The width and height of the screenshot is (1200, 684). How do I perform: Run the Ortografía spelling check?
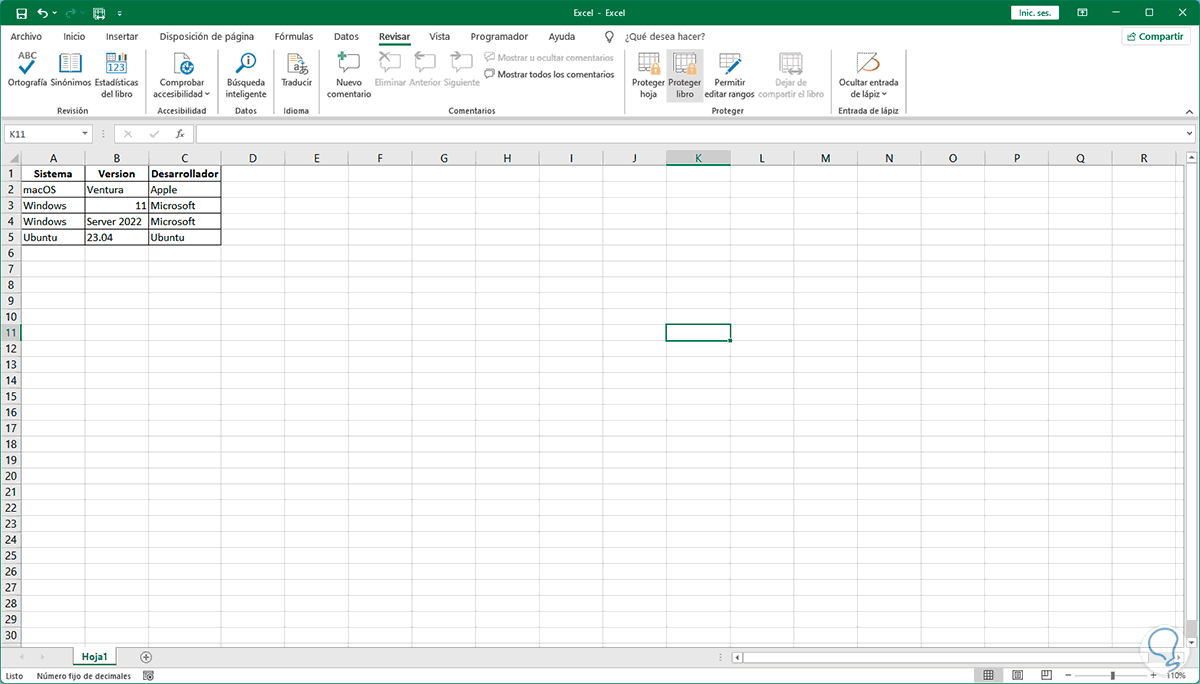coord(28,71)
